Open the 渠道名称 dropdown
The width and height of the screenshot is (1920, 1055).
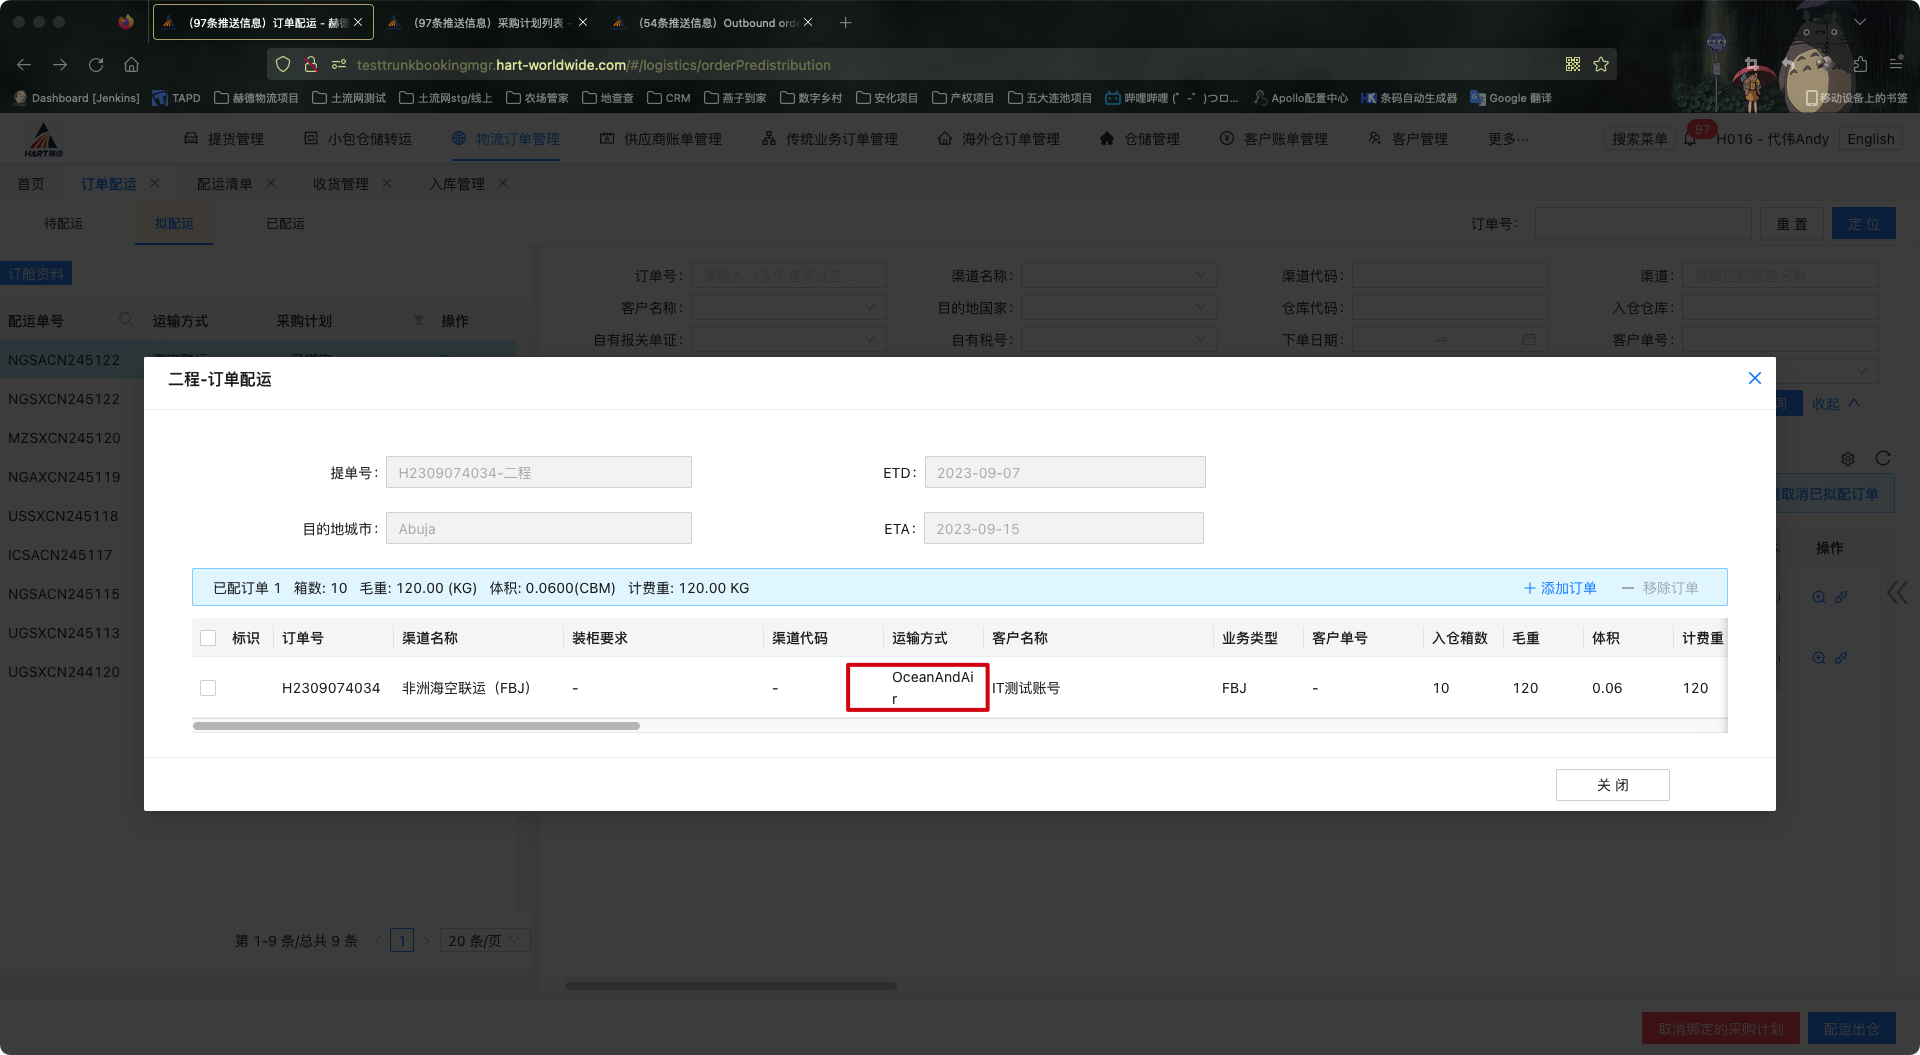click(1119, 275)
